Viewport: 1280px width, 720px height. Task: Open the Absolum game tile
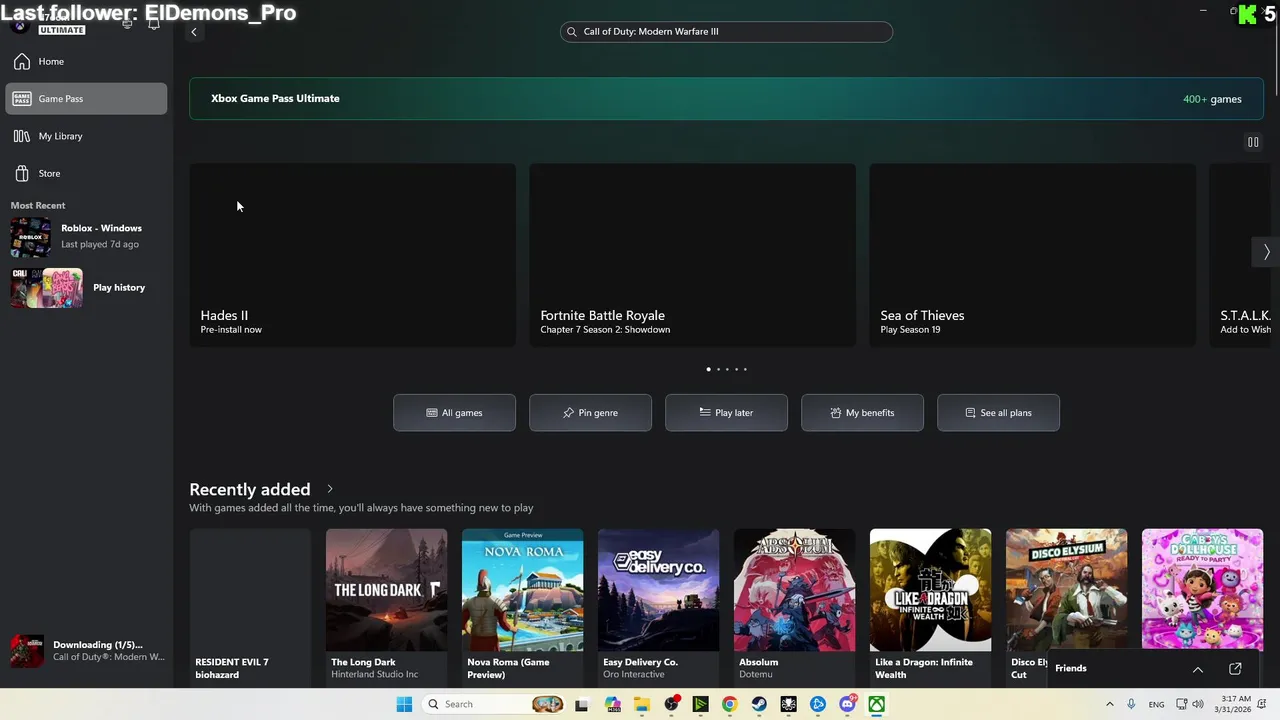(794, 607)
